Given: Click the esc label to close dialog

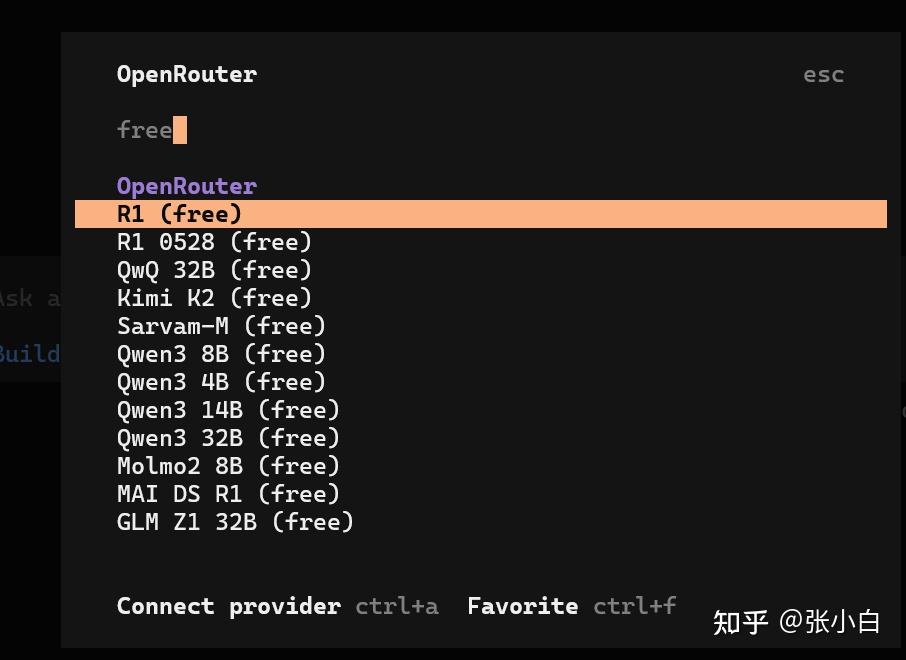Looking at the screenshot, I should pos(823,75).
